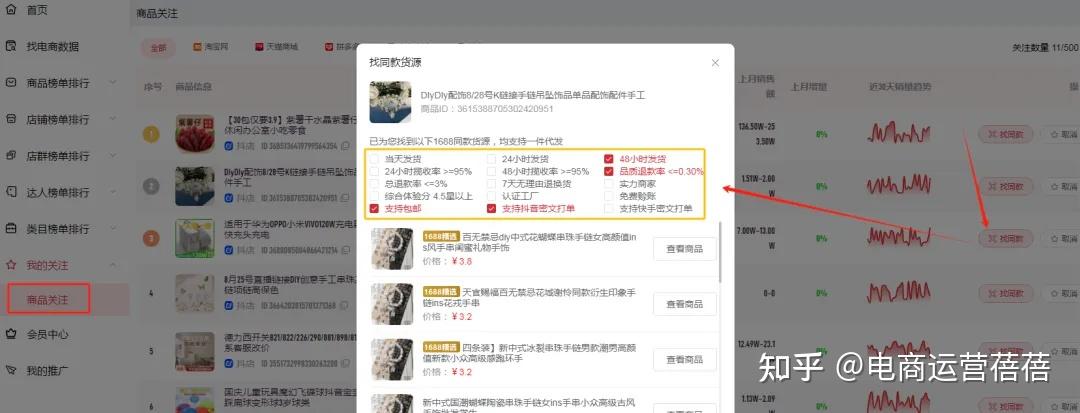1080x413 pixels.
Task: Open the 找电商数据 search icon
Action: [x=10, y=46]
